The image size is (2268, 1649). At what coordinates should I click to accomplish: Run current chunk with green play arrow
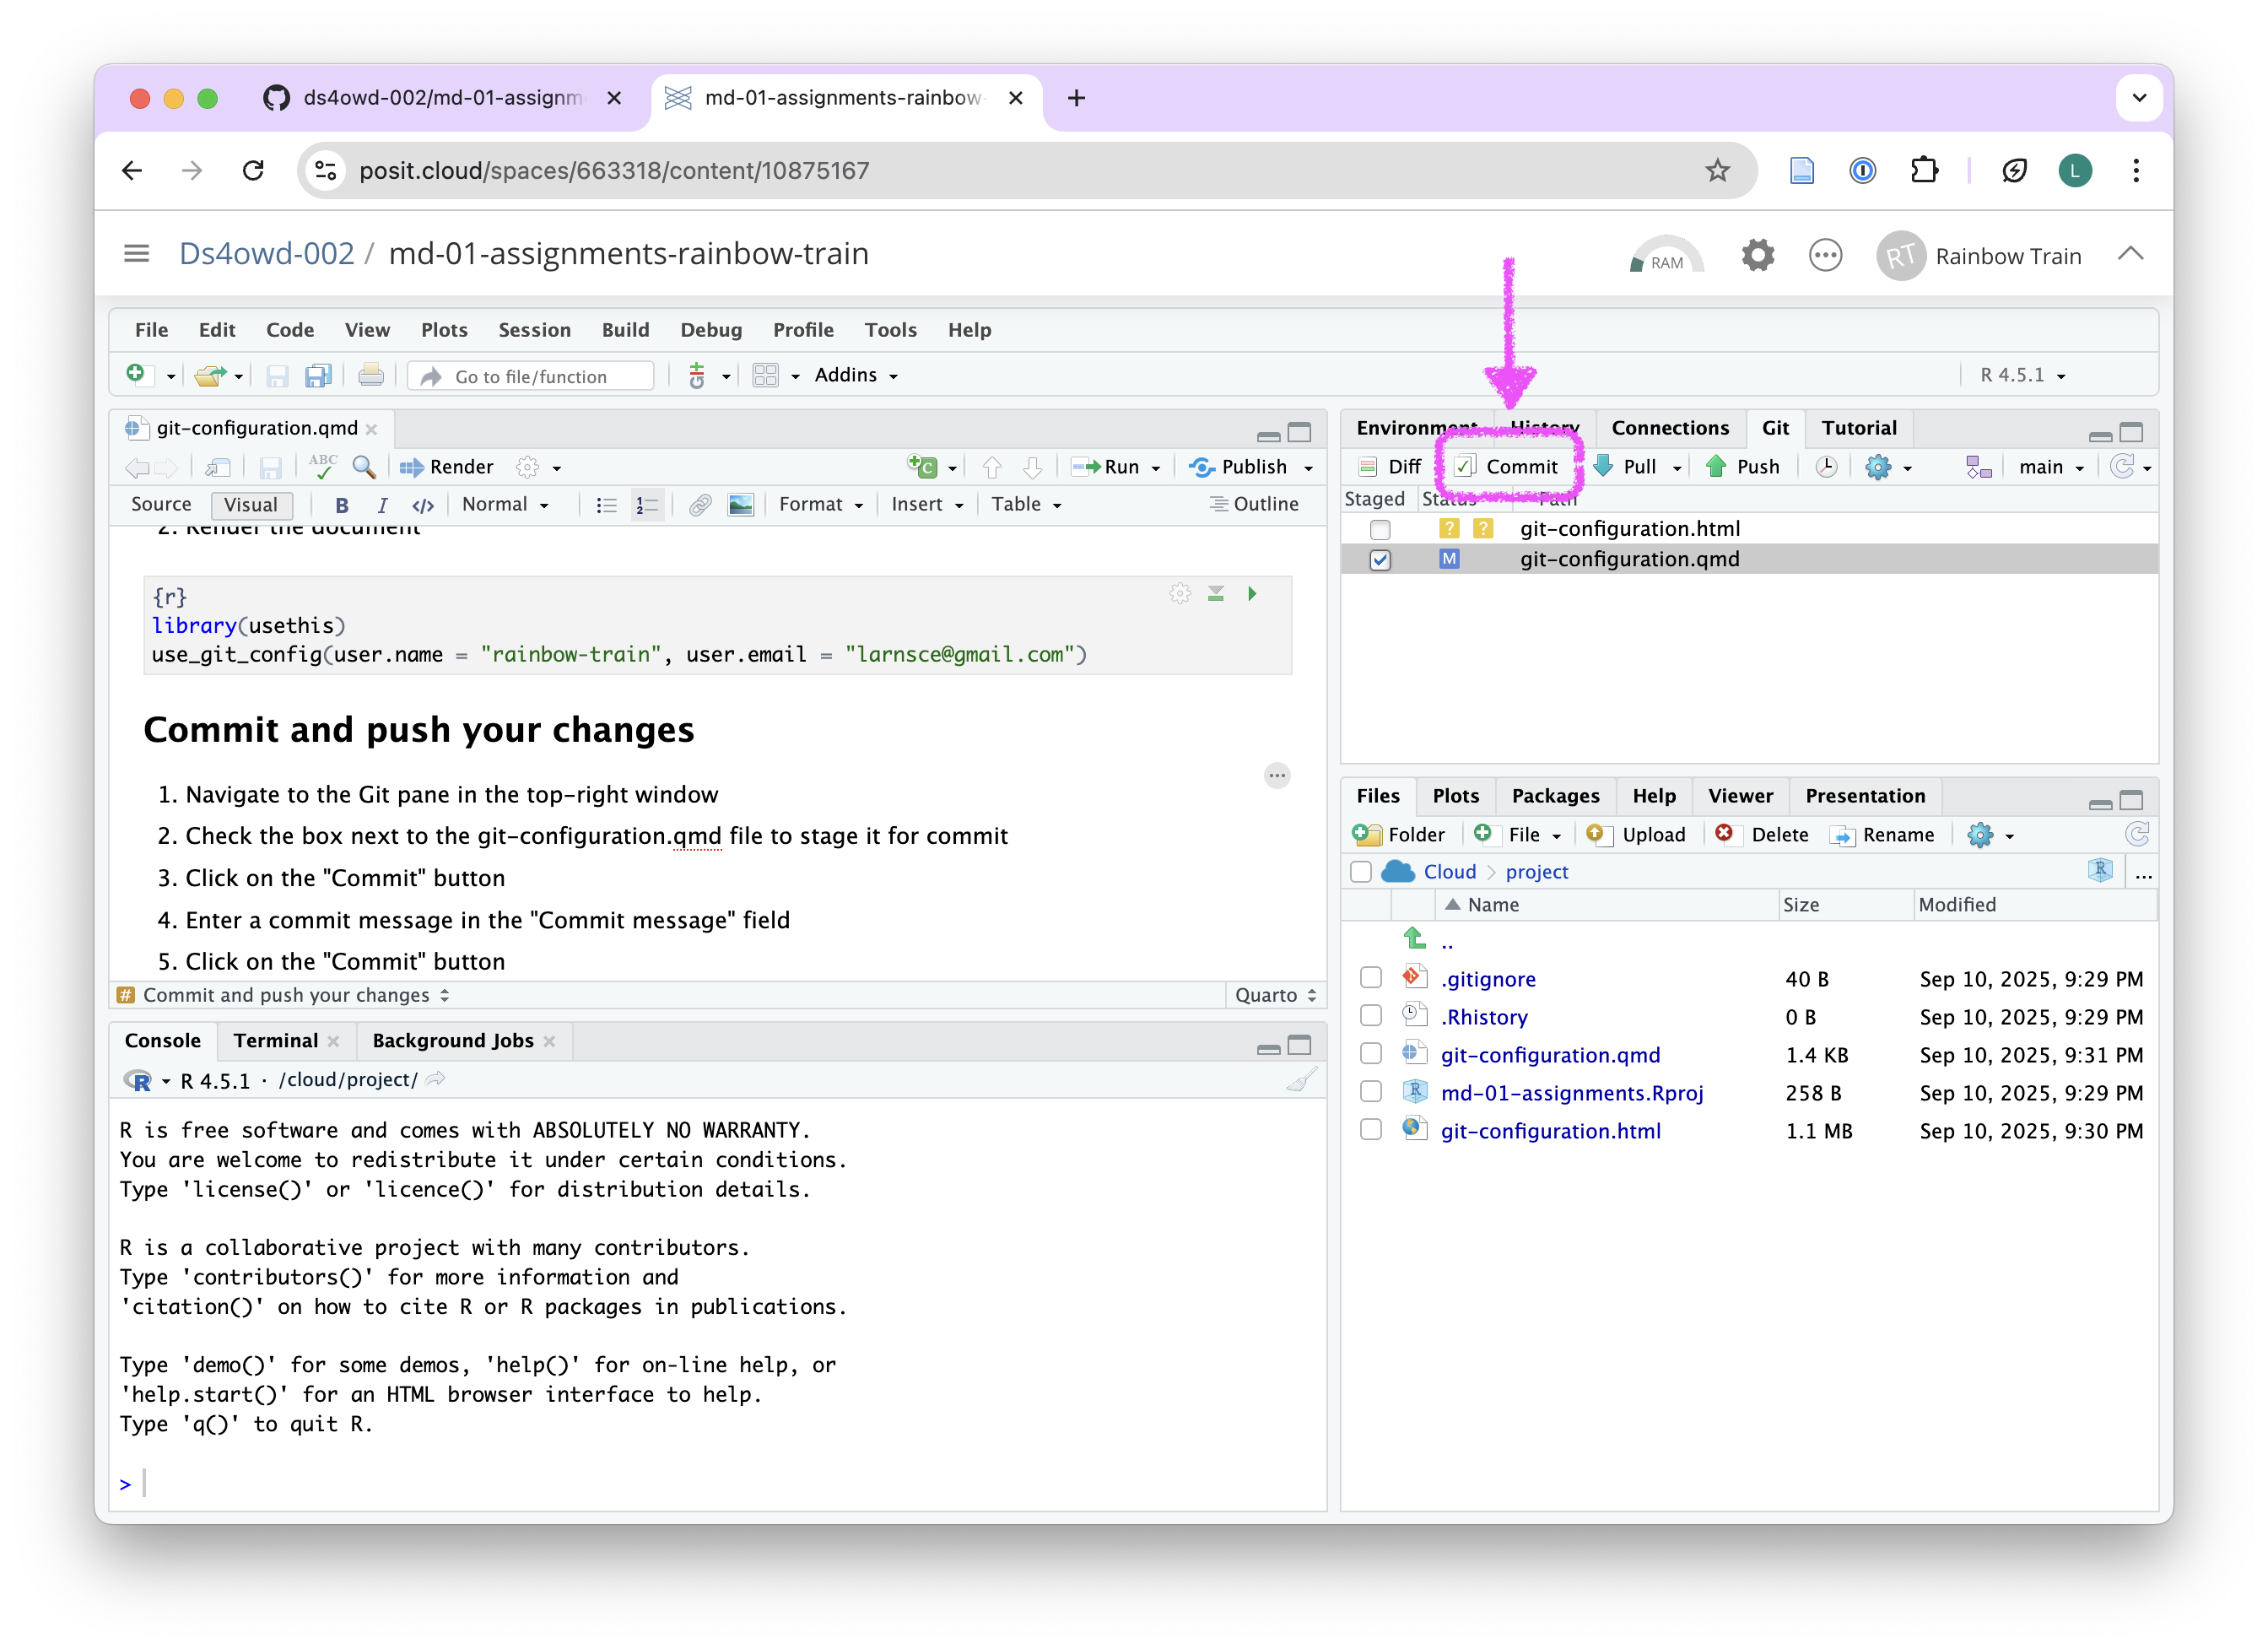click(1252, 594)
